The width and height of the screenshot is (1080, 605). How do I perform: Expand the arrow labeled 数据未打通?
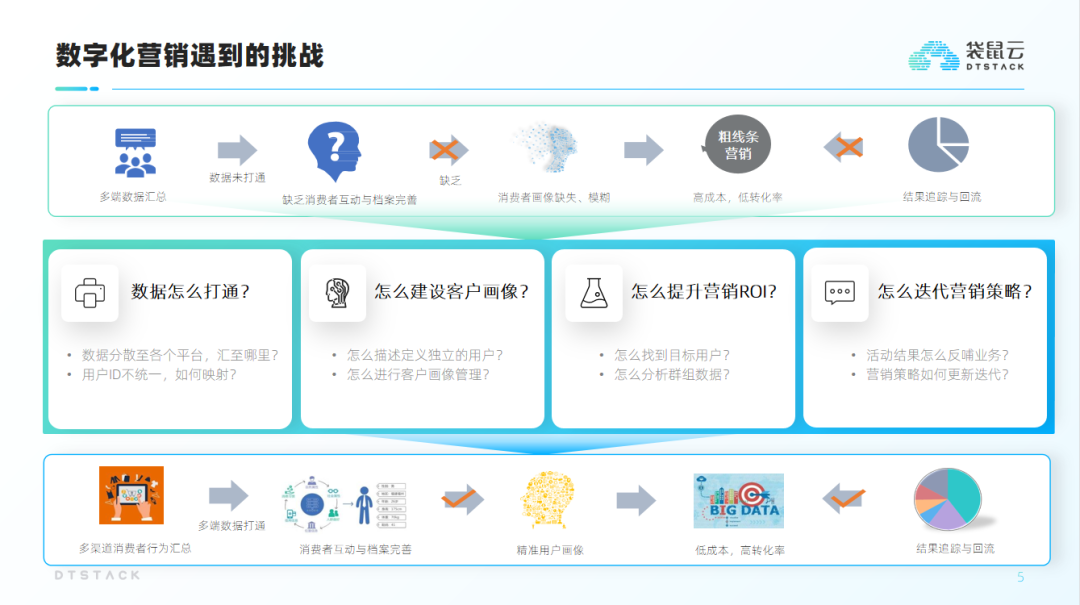tap(237, 150)
